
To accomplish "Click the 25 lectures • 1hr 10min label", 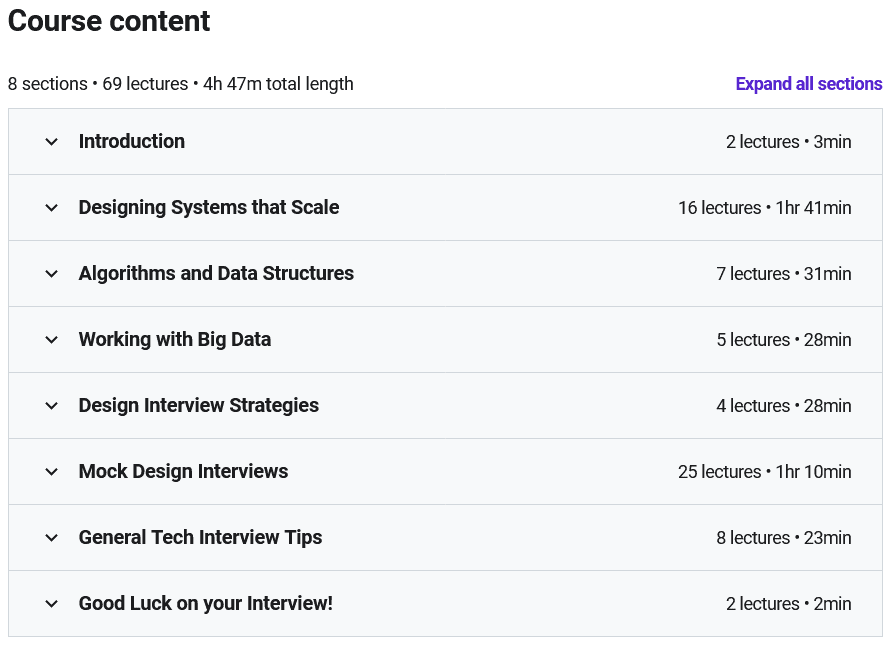I will coord(764,472).
